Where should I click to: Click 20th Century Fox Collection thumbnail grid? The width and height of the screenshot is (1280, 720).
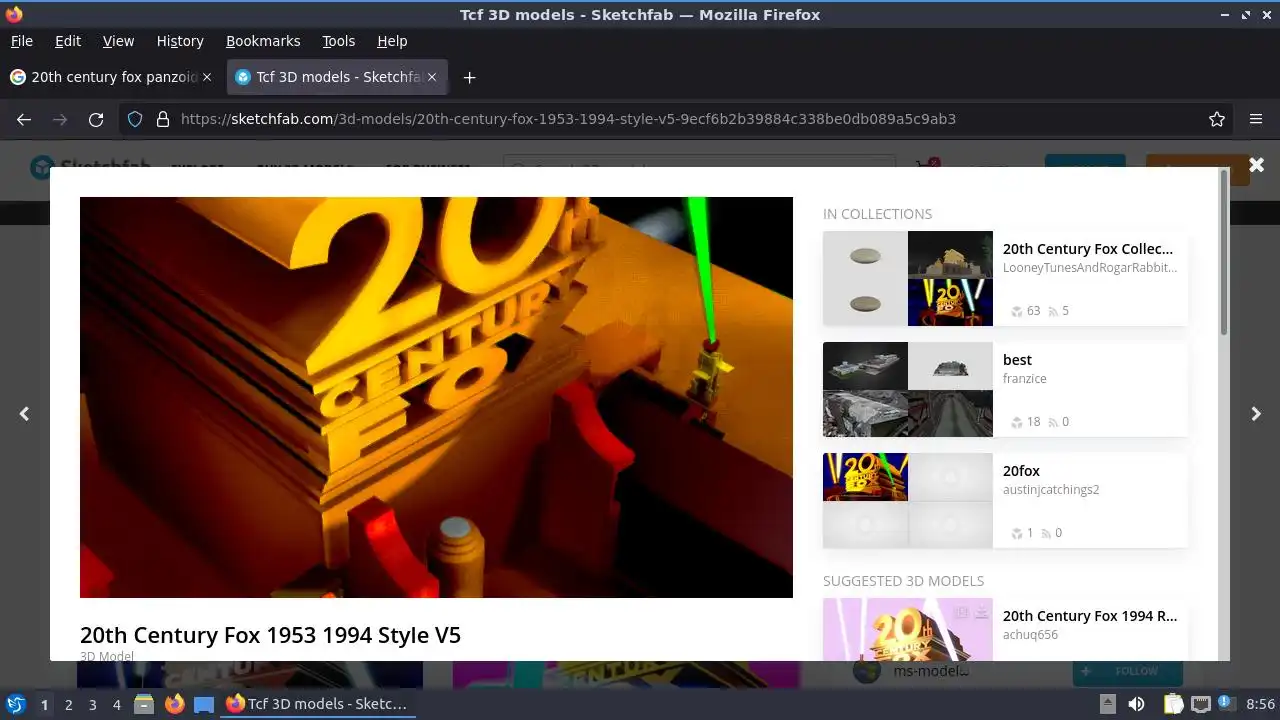tap(908, 279)
